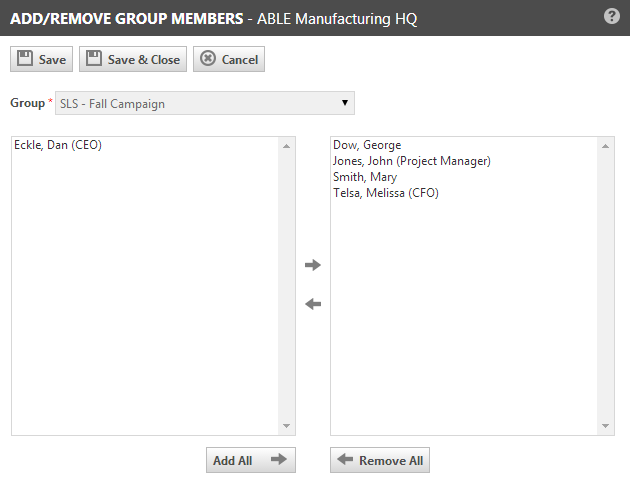
Task: Select Telsa, Melissa (CFO) entry
Action: point(385,193)
